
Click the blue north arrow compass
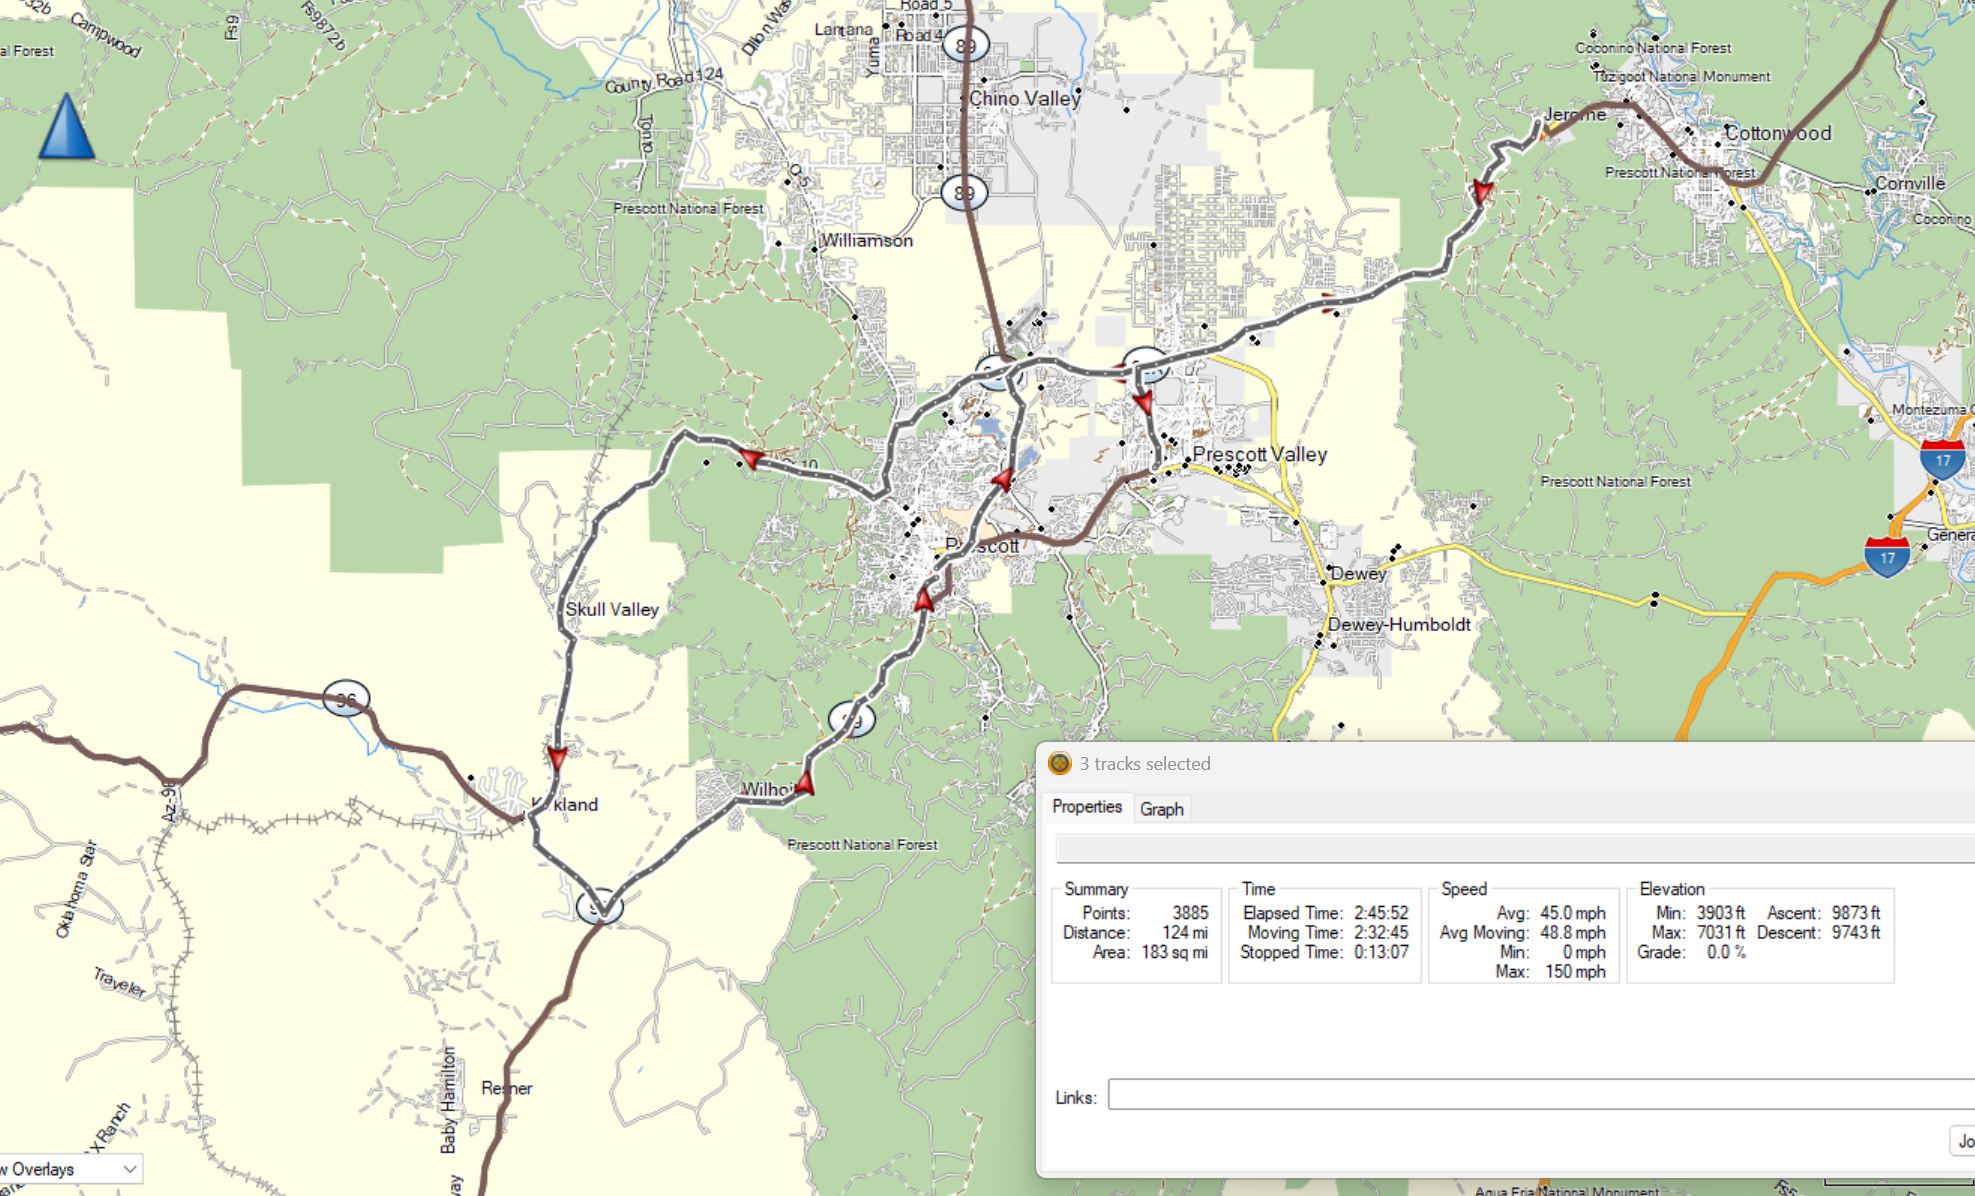click(67, 128)
